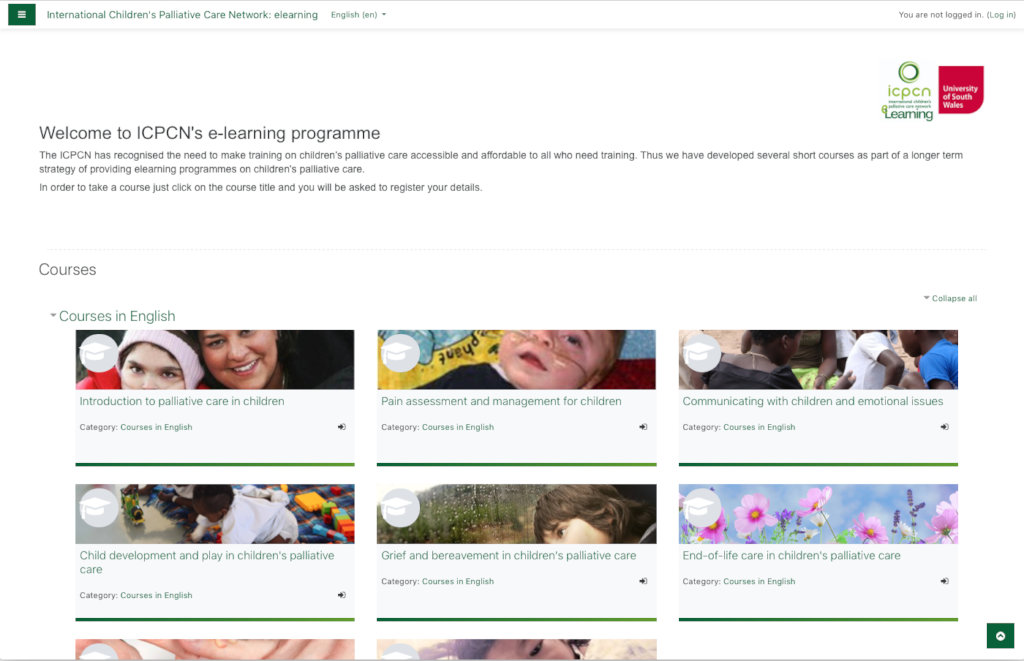Click the flowers thumbnail for End-of-life care
This screenshot has height=661, width=1024.
coord(818,514)
